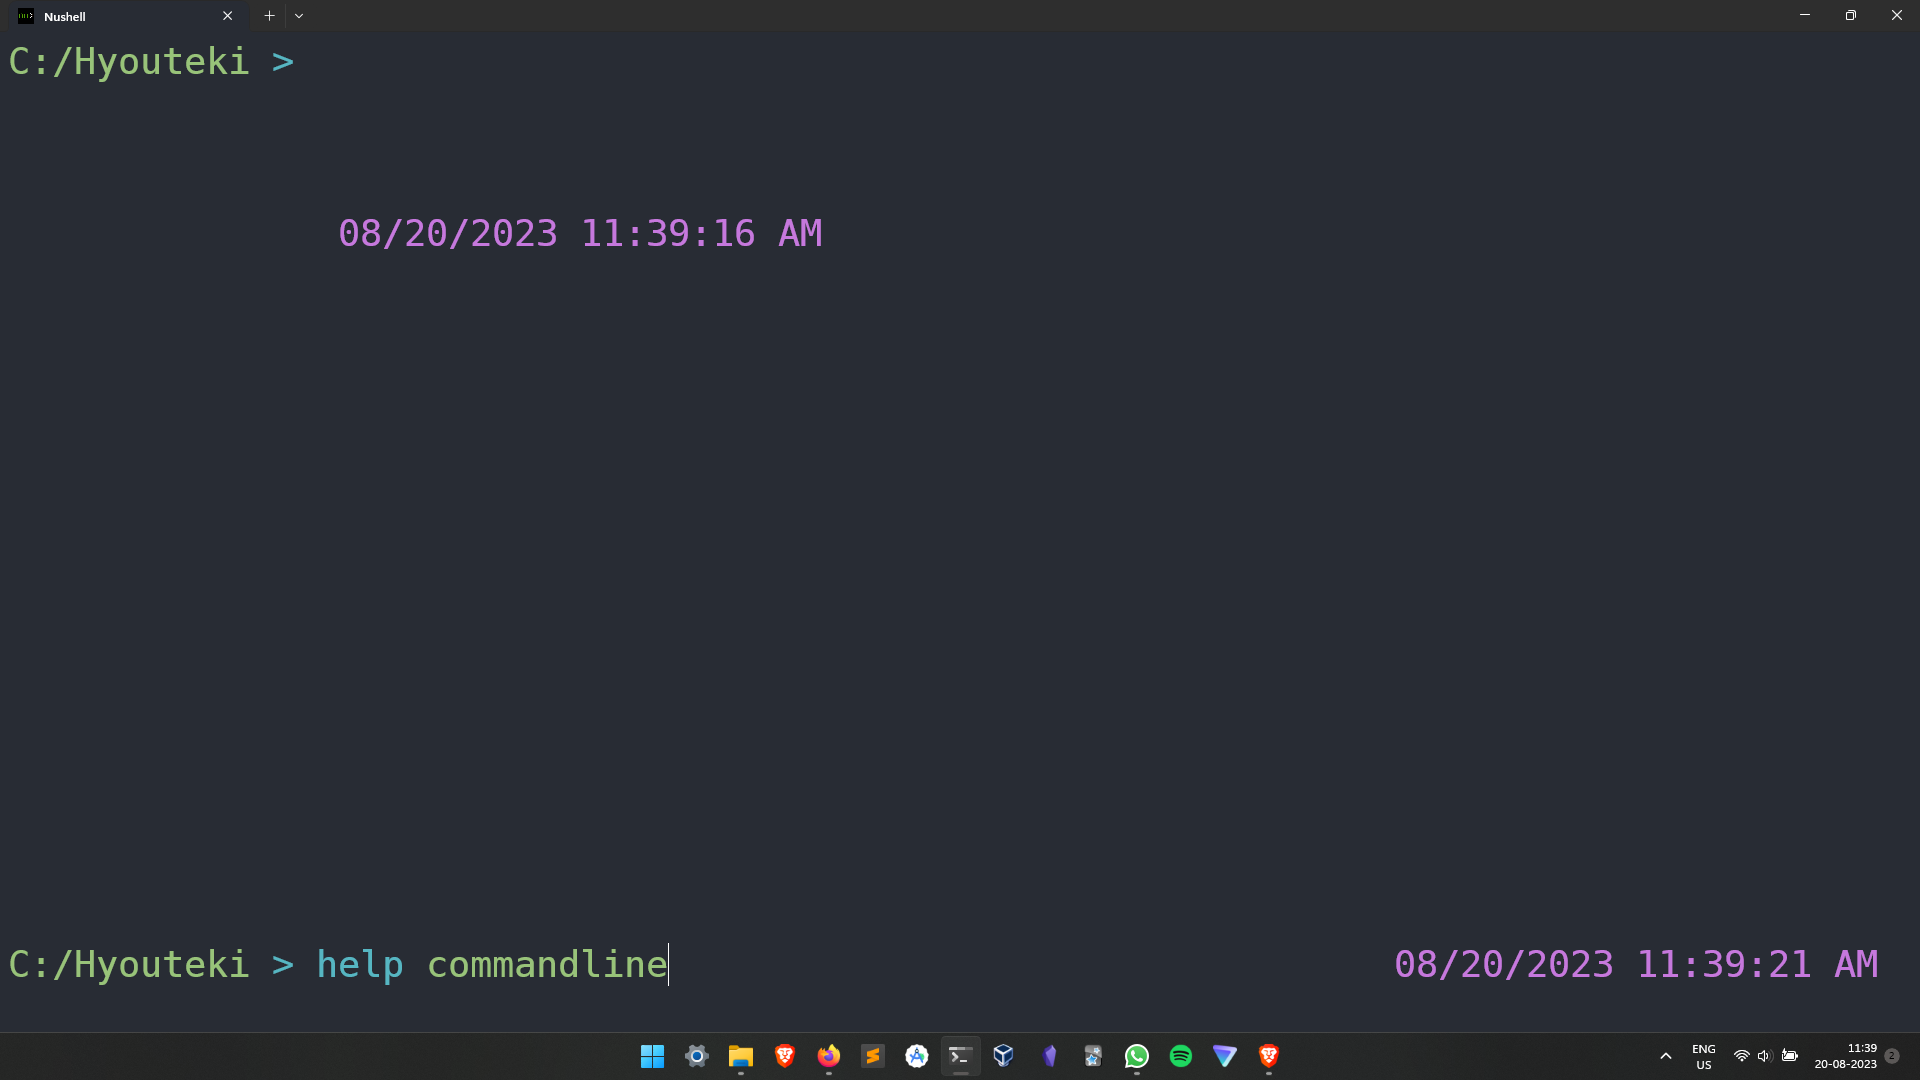
Task: Open the ENG US language switcher
Action: [1703, 1056]
